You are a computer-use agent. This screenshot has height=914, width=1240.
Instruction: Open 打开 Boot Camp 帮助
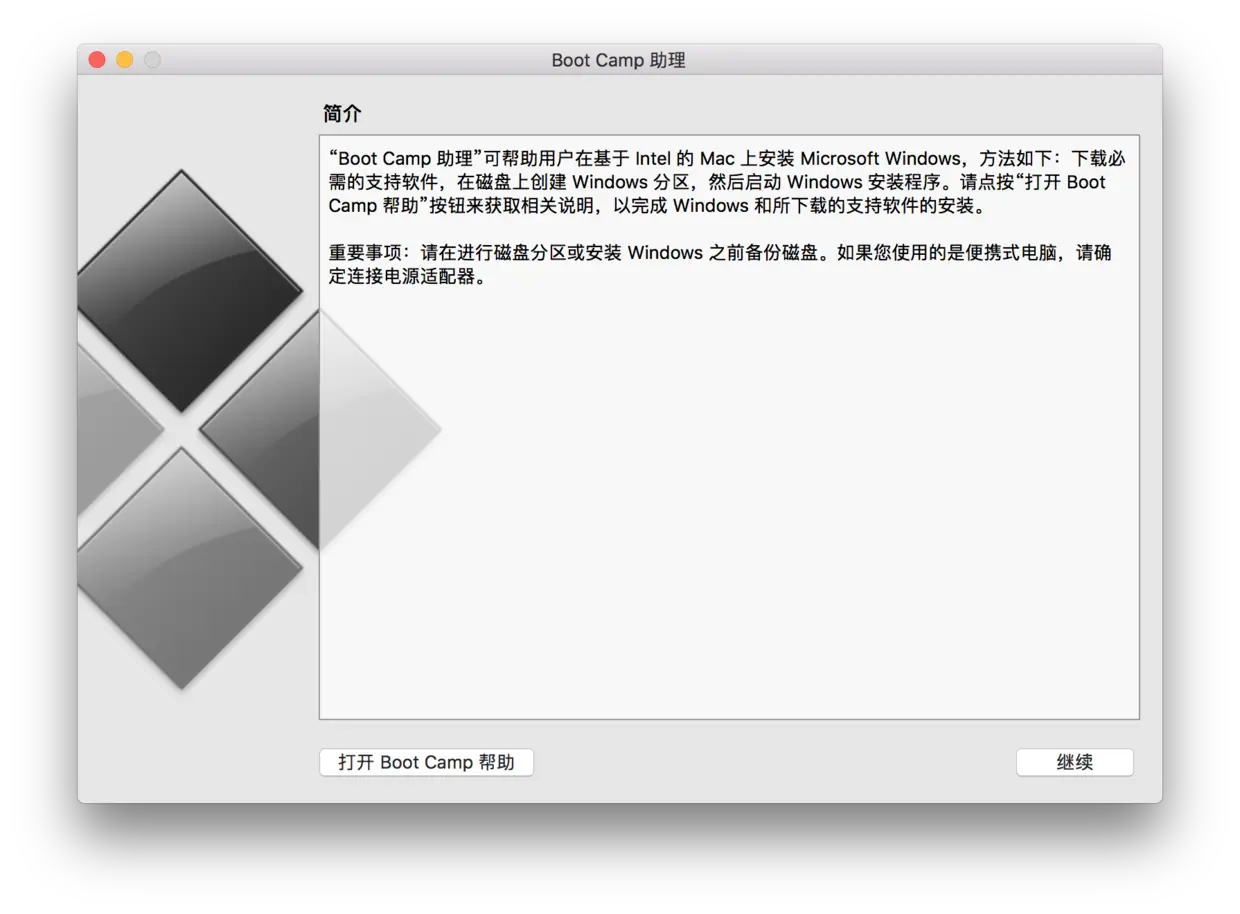coord(426,762)
